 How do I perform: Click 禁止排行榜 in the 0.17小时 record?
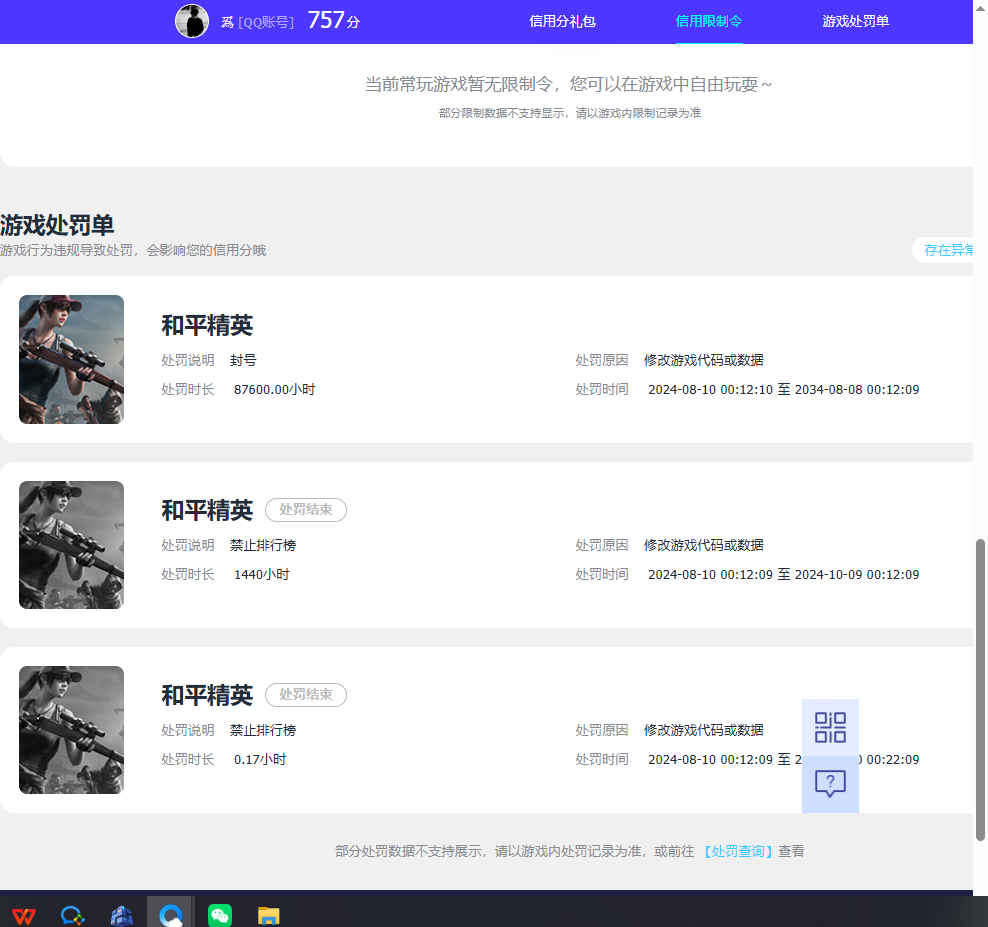pyautogui.click(x=263, y=730)
